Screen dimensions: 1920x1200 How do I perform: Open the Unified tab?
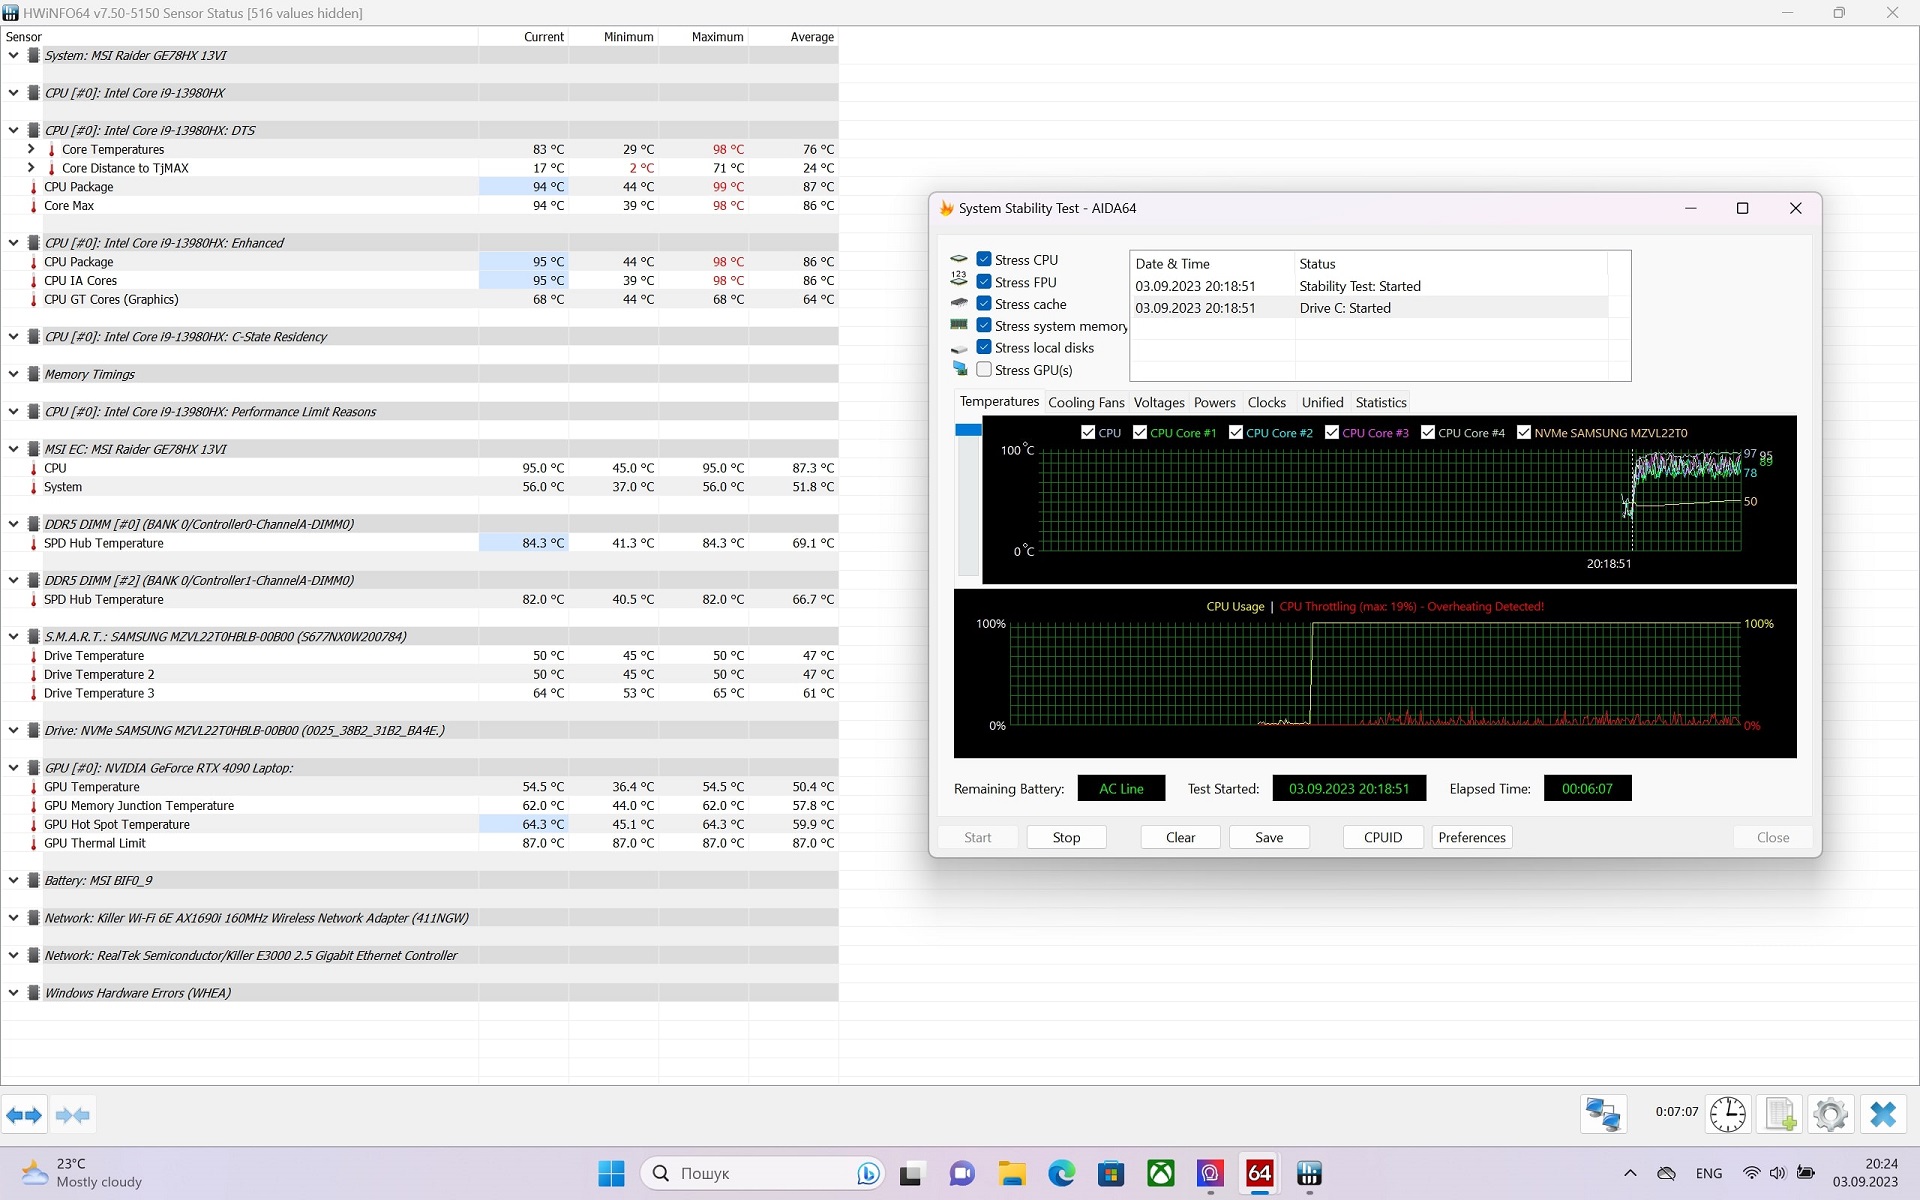[x=1322, y=402]
